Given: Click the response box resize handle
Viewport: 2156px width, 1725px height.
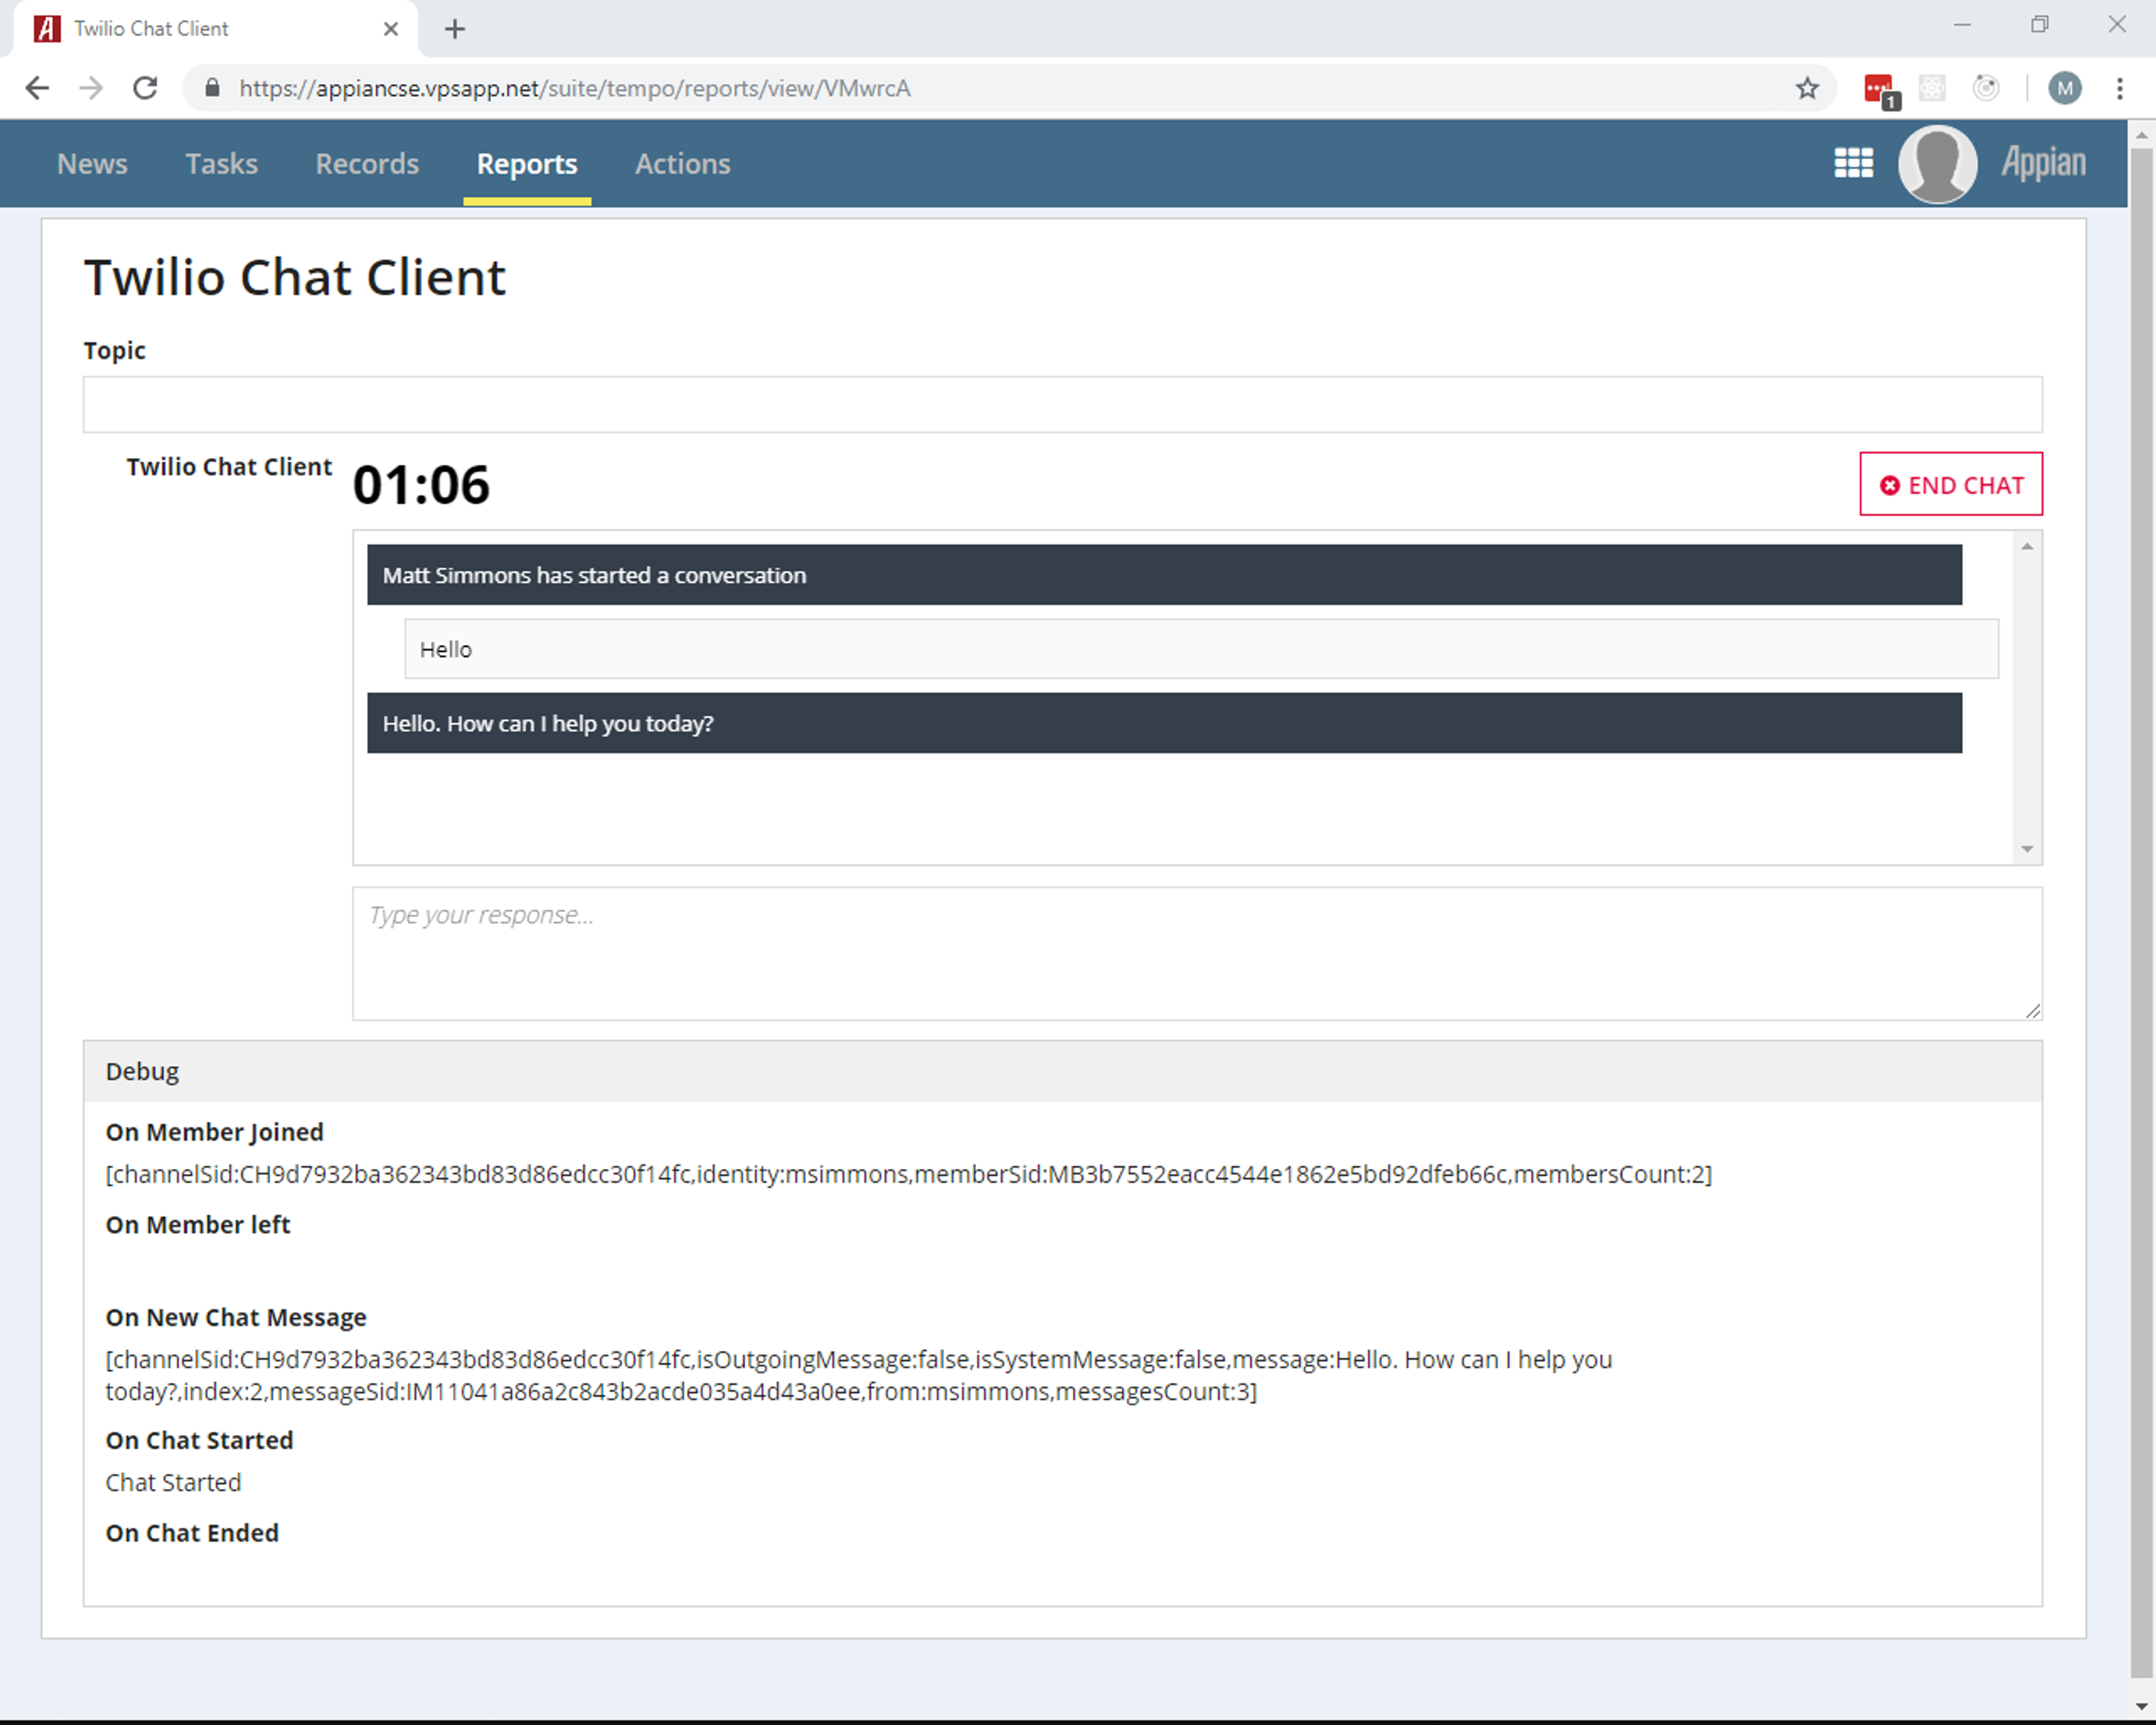Looking at the screenshot, I should coord(2032,1011).
